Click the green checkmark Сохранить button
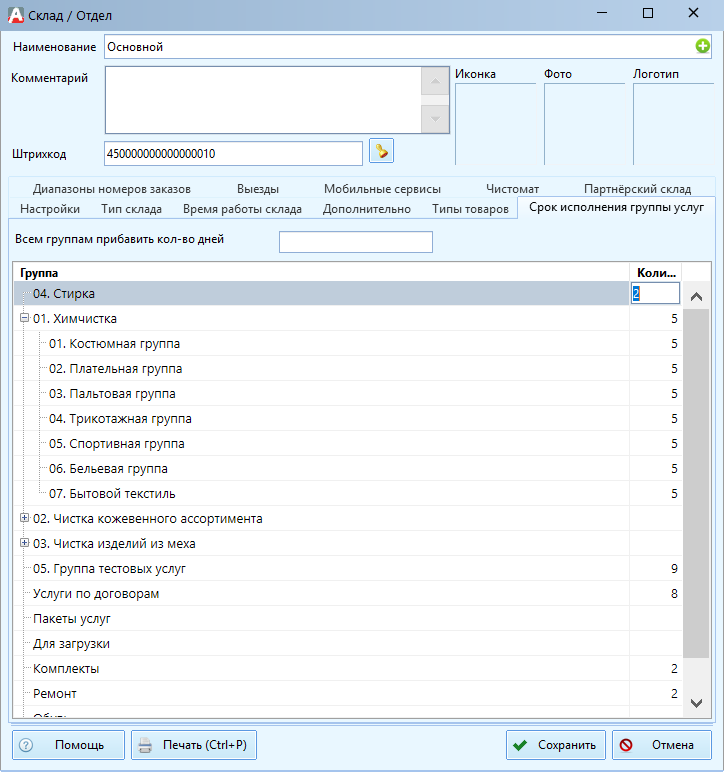Viewport: 724px width, 772px height. [x=556, y=745]
